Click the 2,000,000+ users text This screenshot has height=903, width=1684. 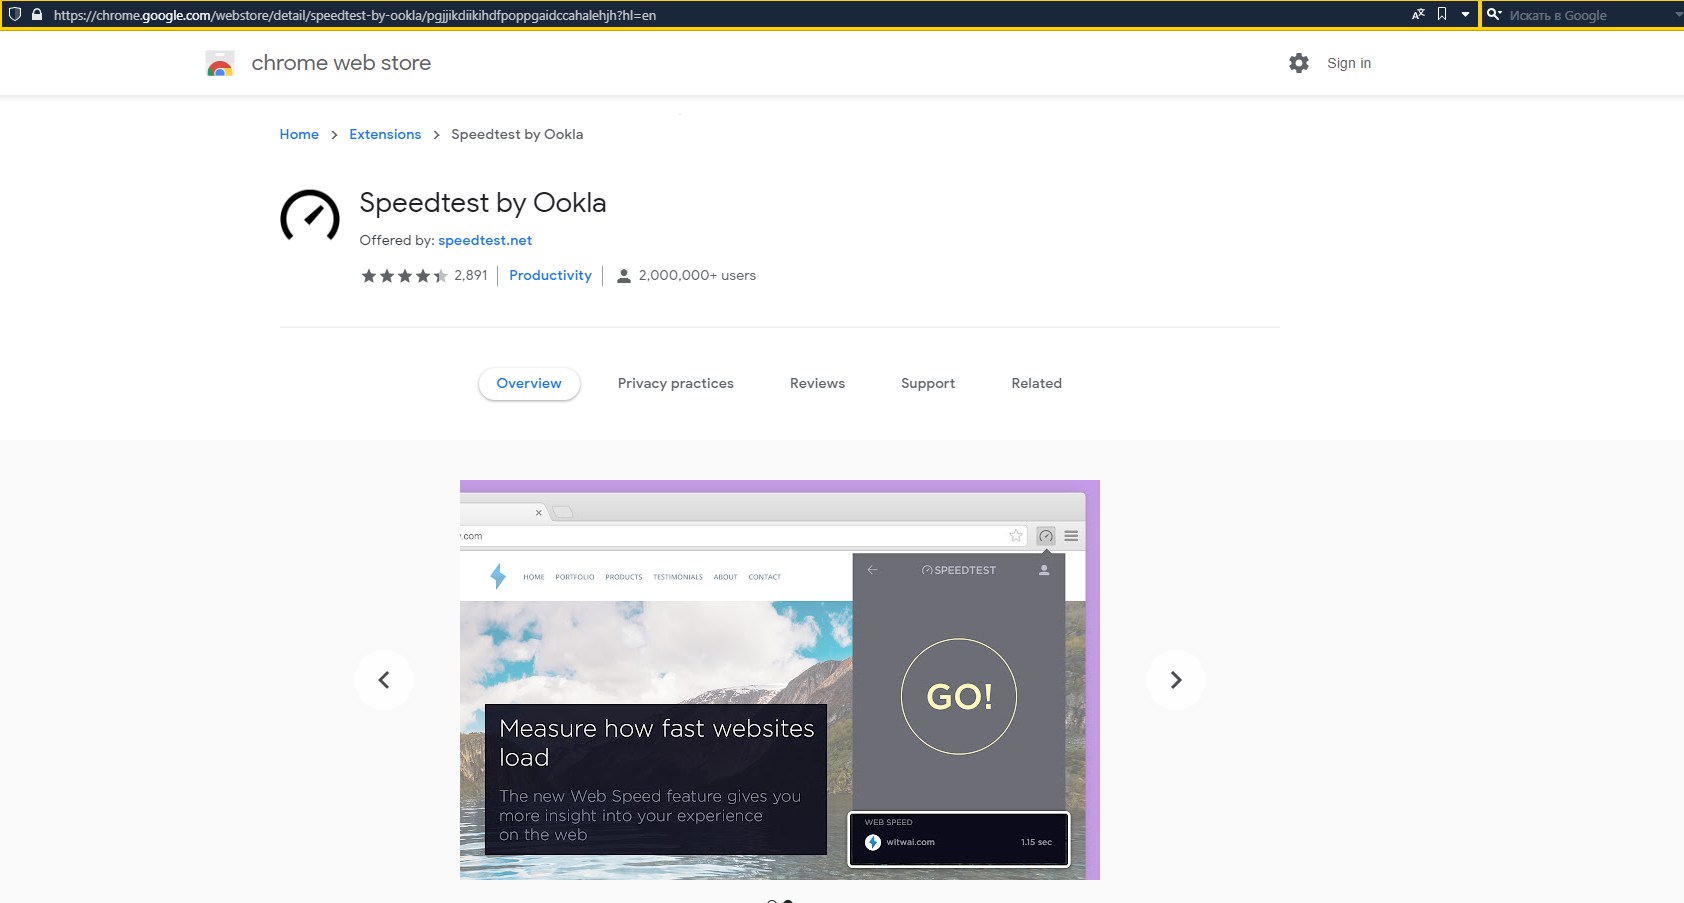coord(697,275)
